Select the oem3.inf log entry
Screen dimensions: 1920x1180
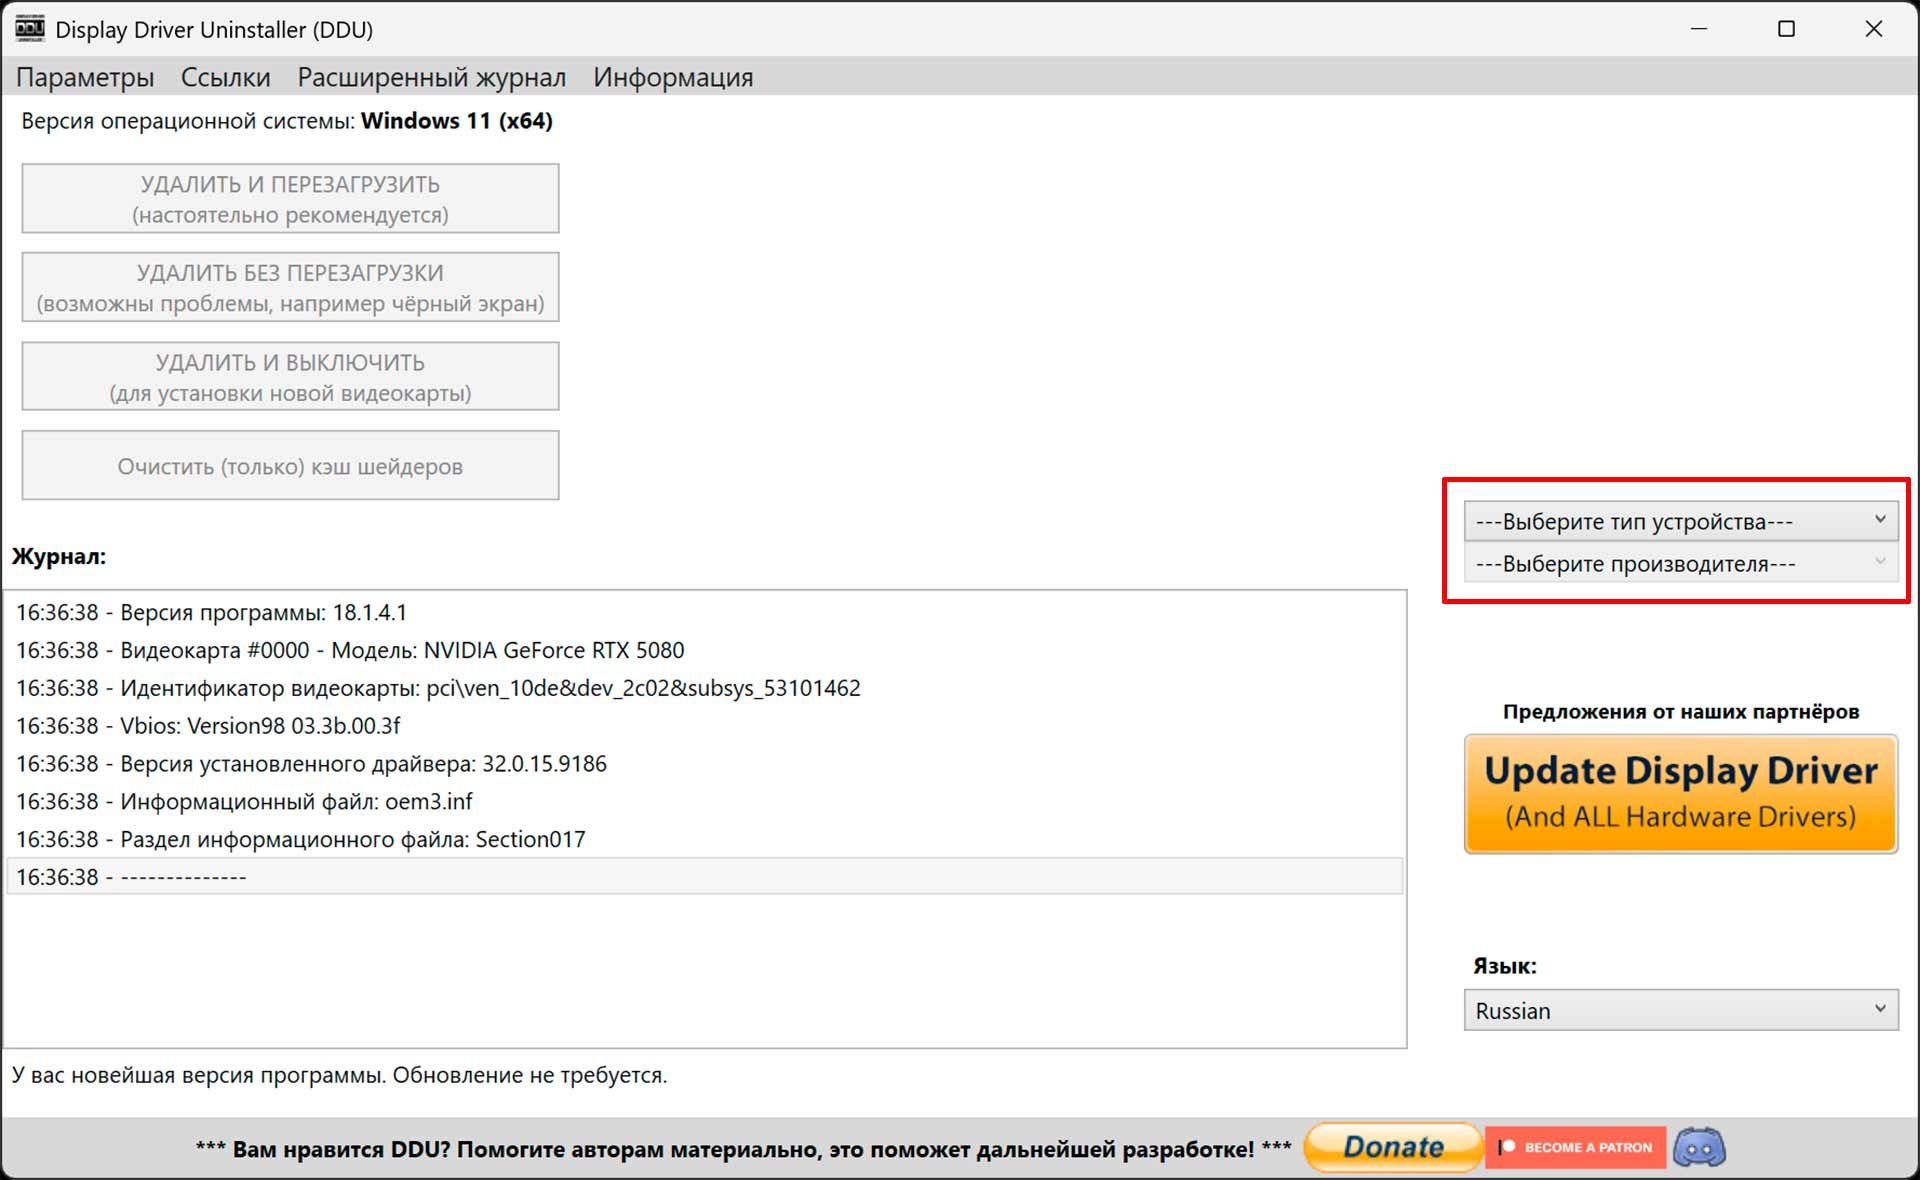pyautogui.click(x=244, y=801)
